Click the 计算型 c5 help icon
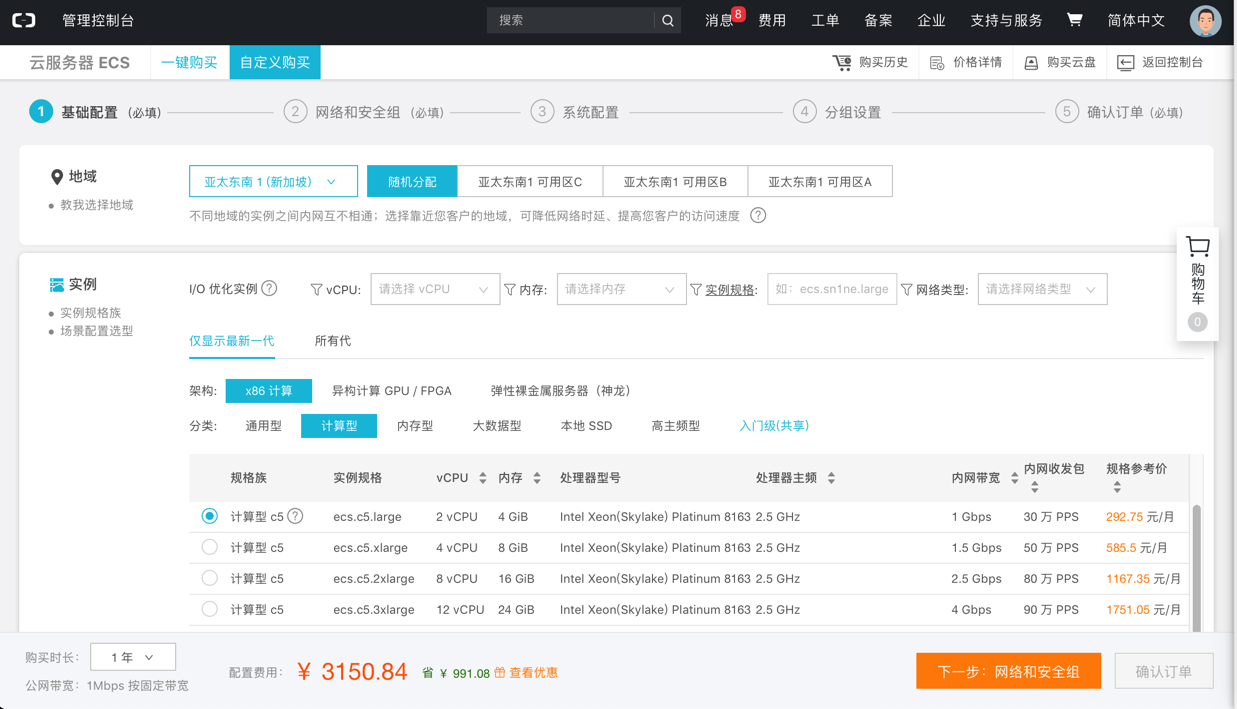 295,516
